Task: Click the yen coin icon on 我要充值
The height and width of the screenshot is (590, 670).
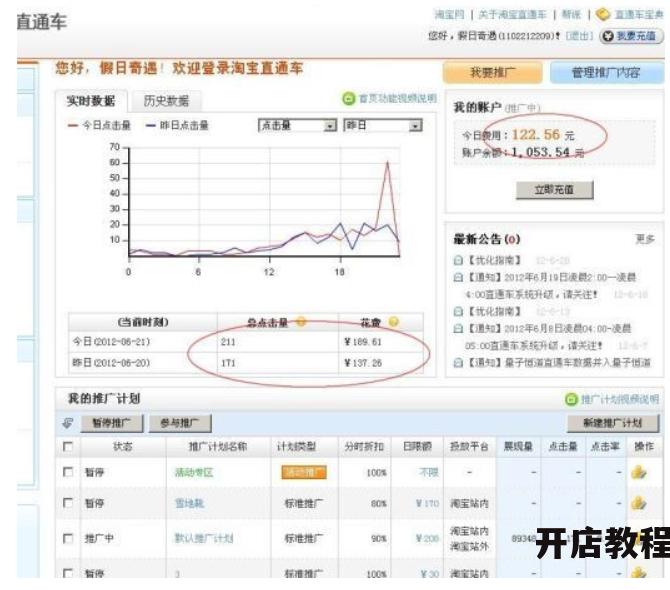Action: [608, 36]
